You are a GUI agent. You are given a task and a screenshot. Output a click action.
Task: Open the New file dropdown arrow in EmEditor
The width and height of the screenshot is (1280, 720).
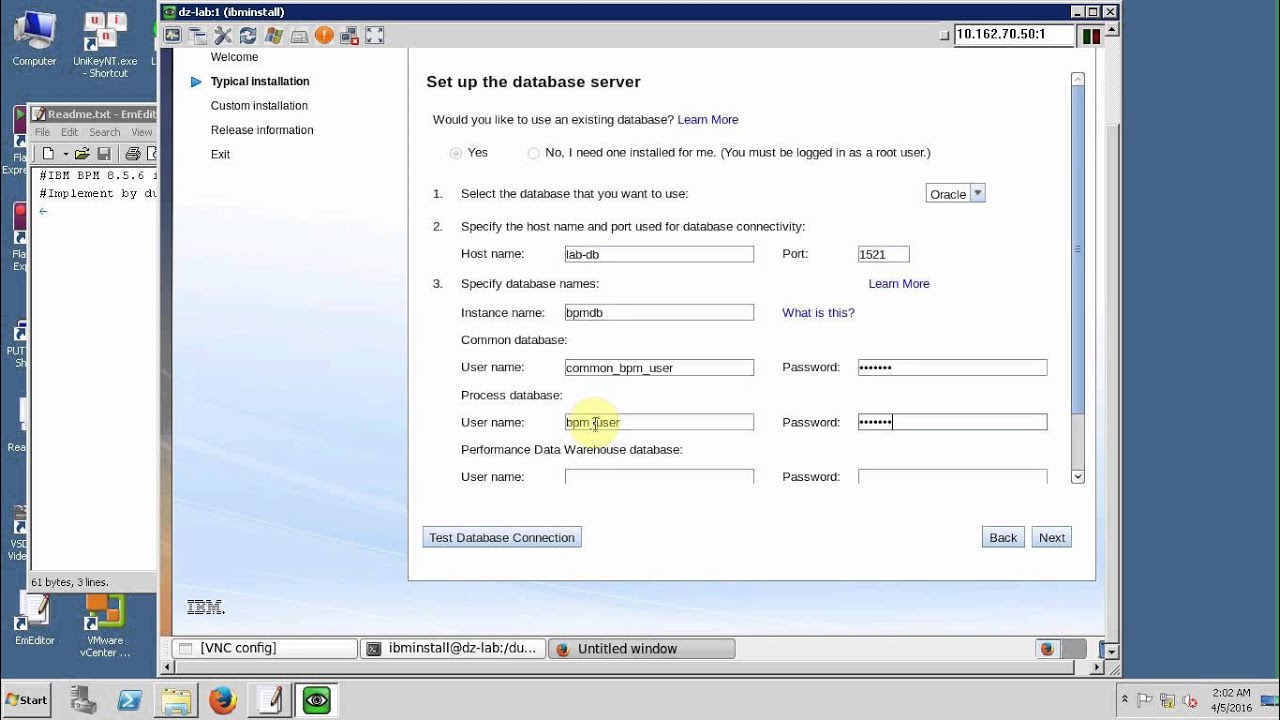(65, 154)
